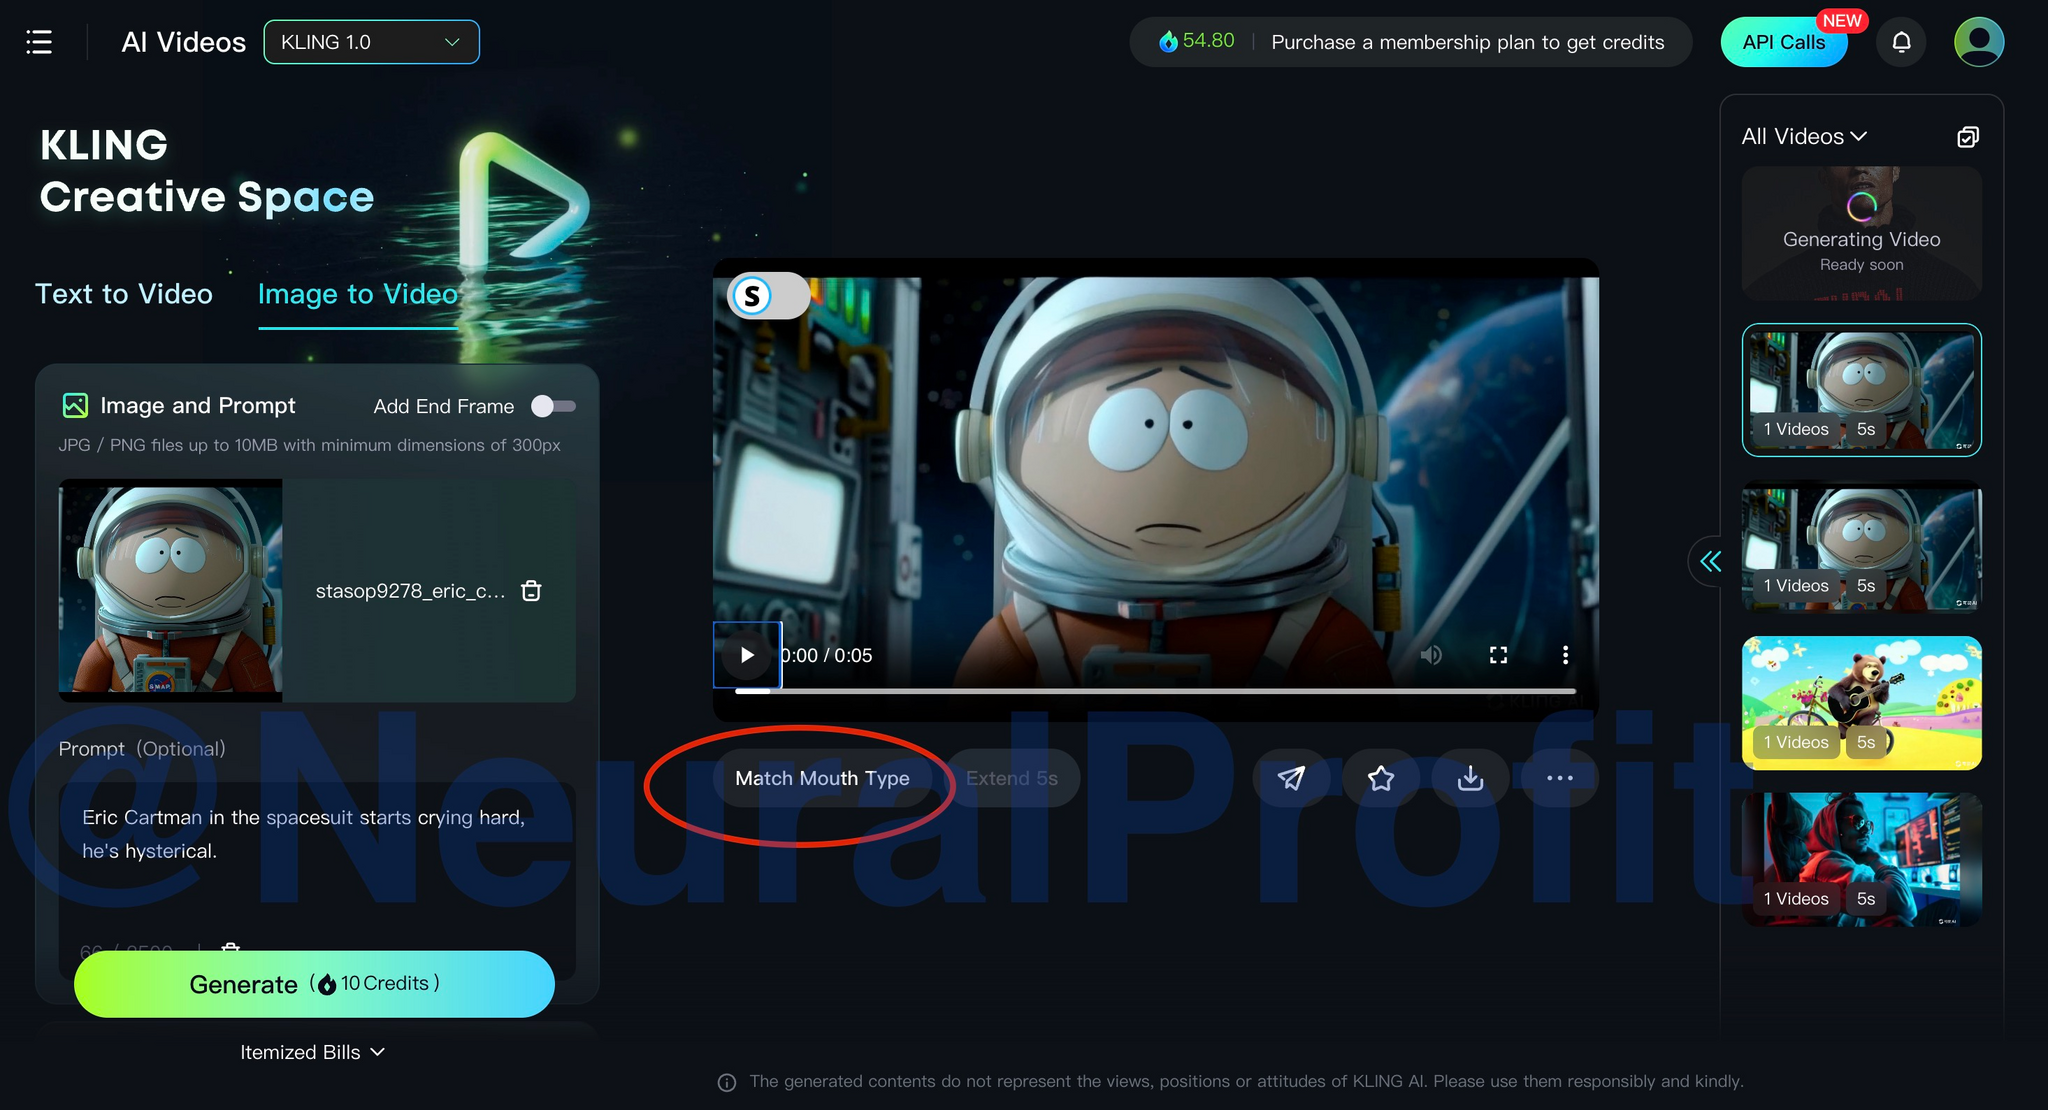The width and height of the screenshot is (2048, 1110).
Task: Click the 0:00 / 0:05 time display
Action: coord(826,655)
